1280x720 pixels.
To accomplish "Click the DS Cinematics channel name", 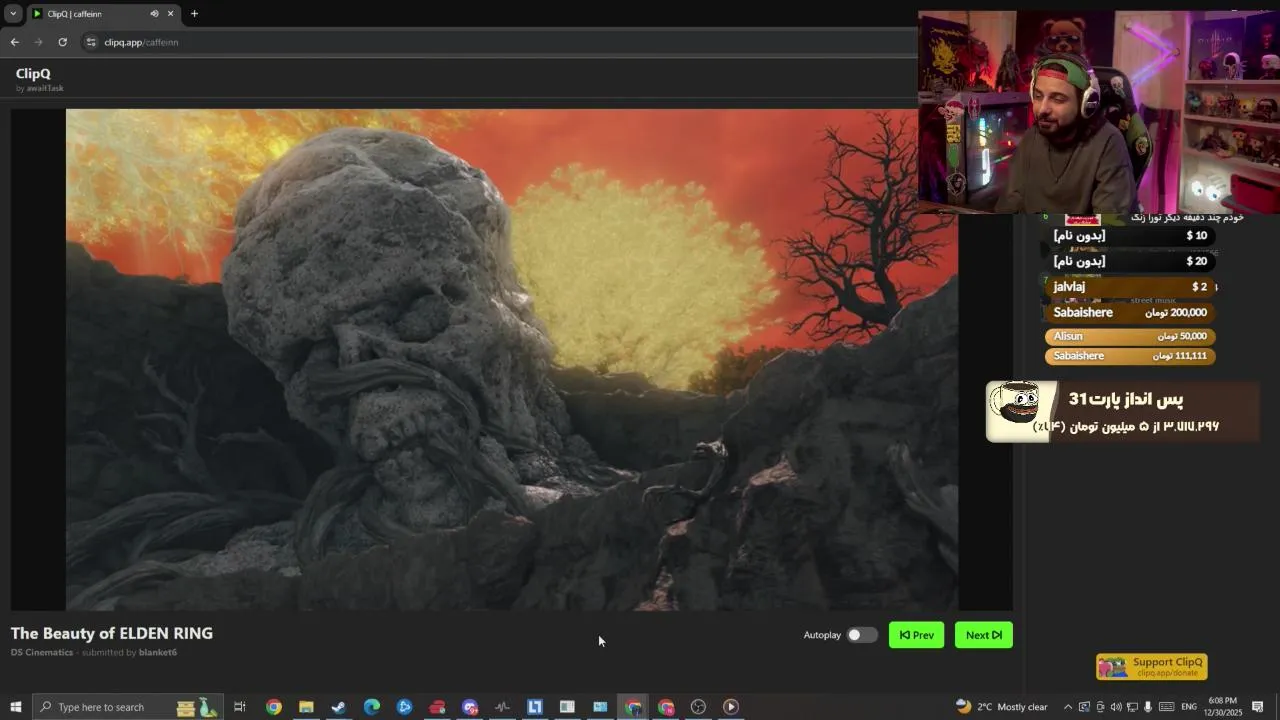I will (x=42, y=652).
